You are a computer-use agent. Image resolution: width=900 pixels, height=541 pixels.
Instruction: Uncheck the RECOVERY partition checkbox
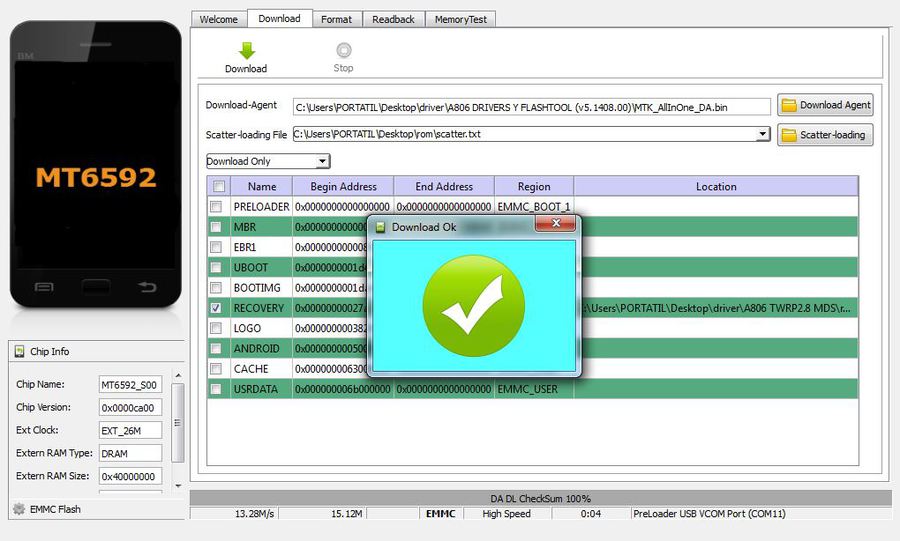point(216,308)
